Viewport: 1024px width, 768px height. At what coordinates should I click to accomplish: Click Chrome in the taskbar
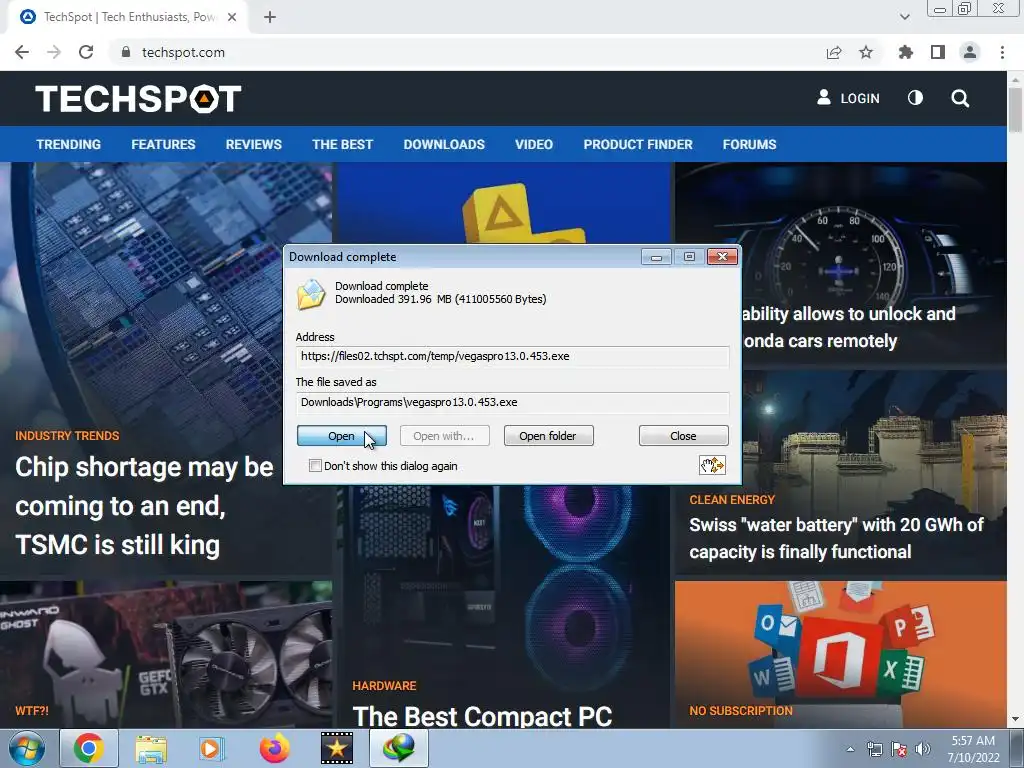click(89, 748)
